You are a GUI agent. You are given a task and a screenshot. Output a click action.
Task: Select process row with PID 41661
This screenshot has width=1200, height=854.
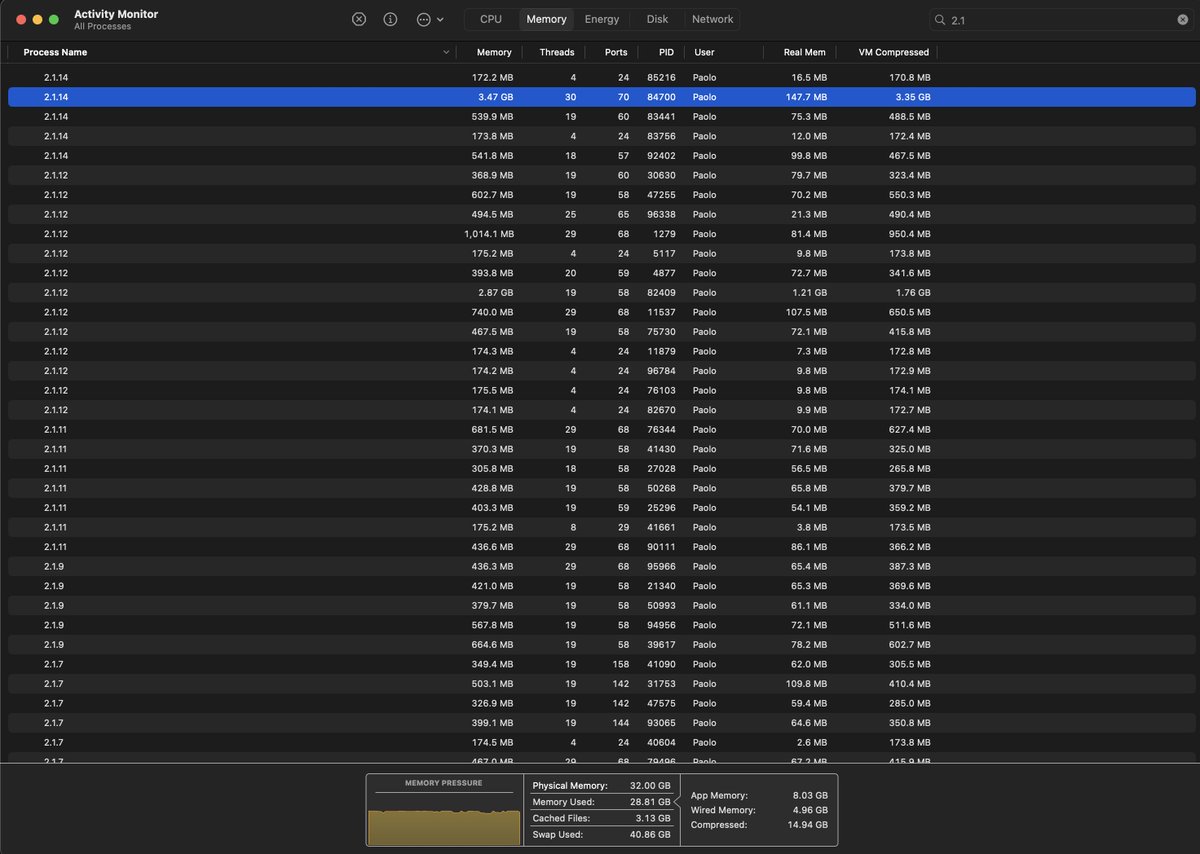(x=602, y=527)
